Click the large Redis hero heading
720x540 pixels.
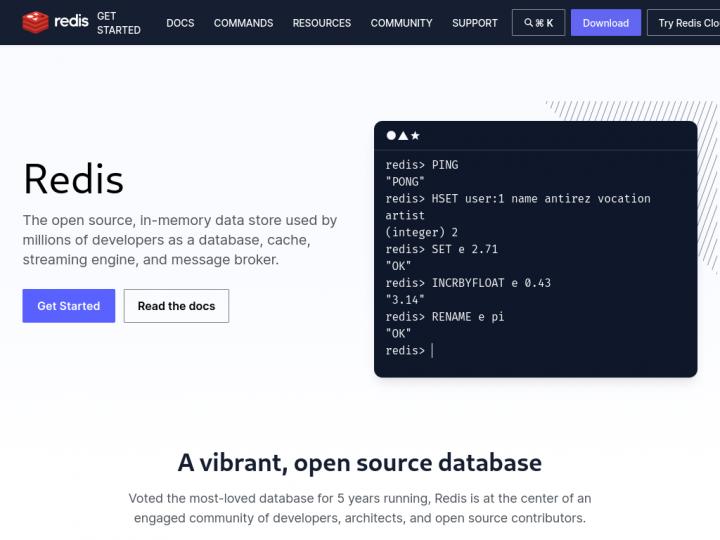(73, 180)
